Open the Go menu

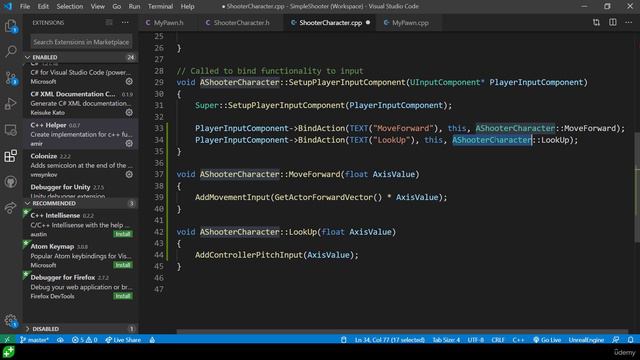point(117,7)
